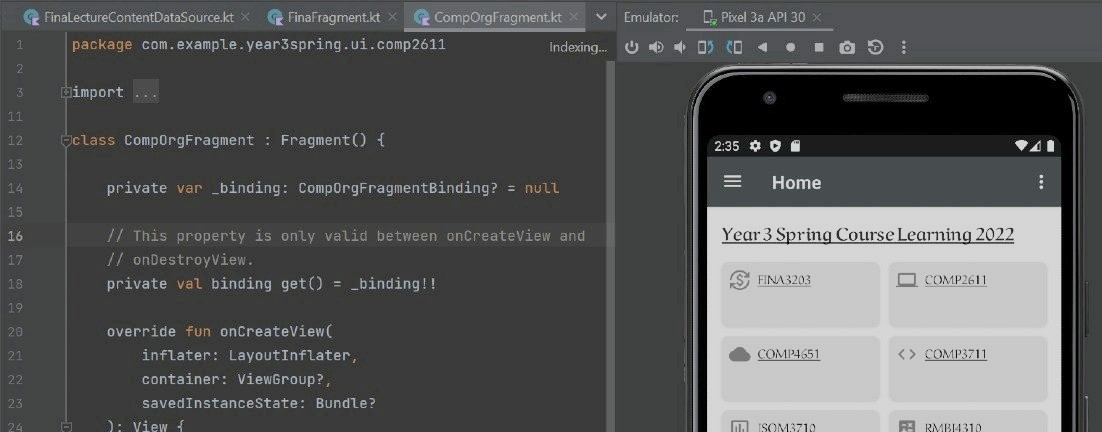The image size is (1102, 432).
Task: Click Kotlin file icon on CompOrgFragment.kt tab
Action: tap(421, 17)
